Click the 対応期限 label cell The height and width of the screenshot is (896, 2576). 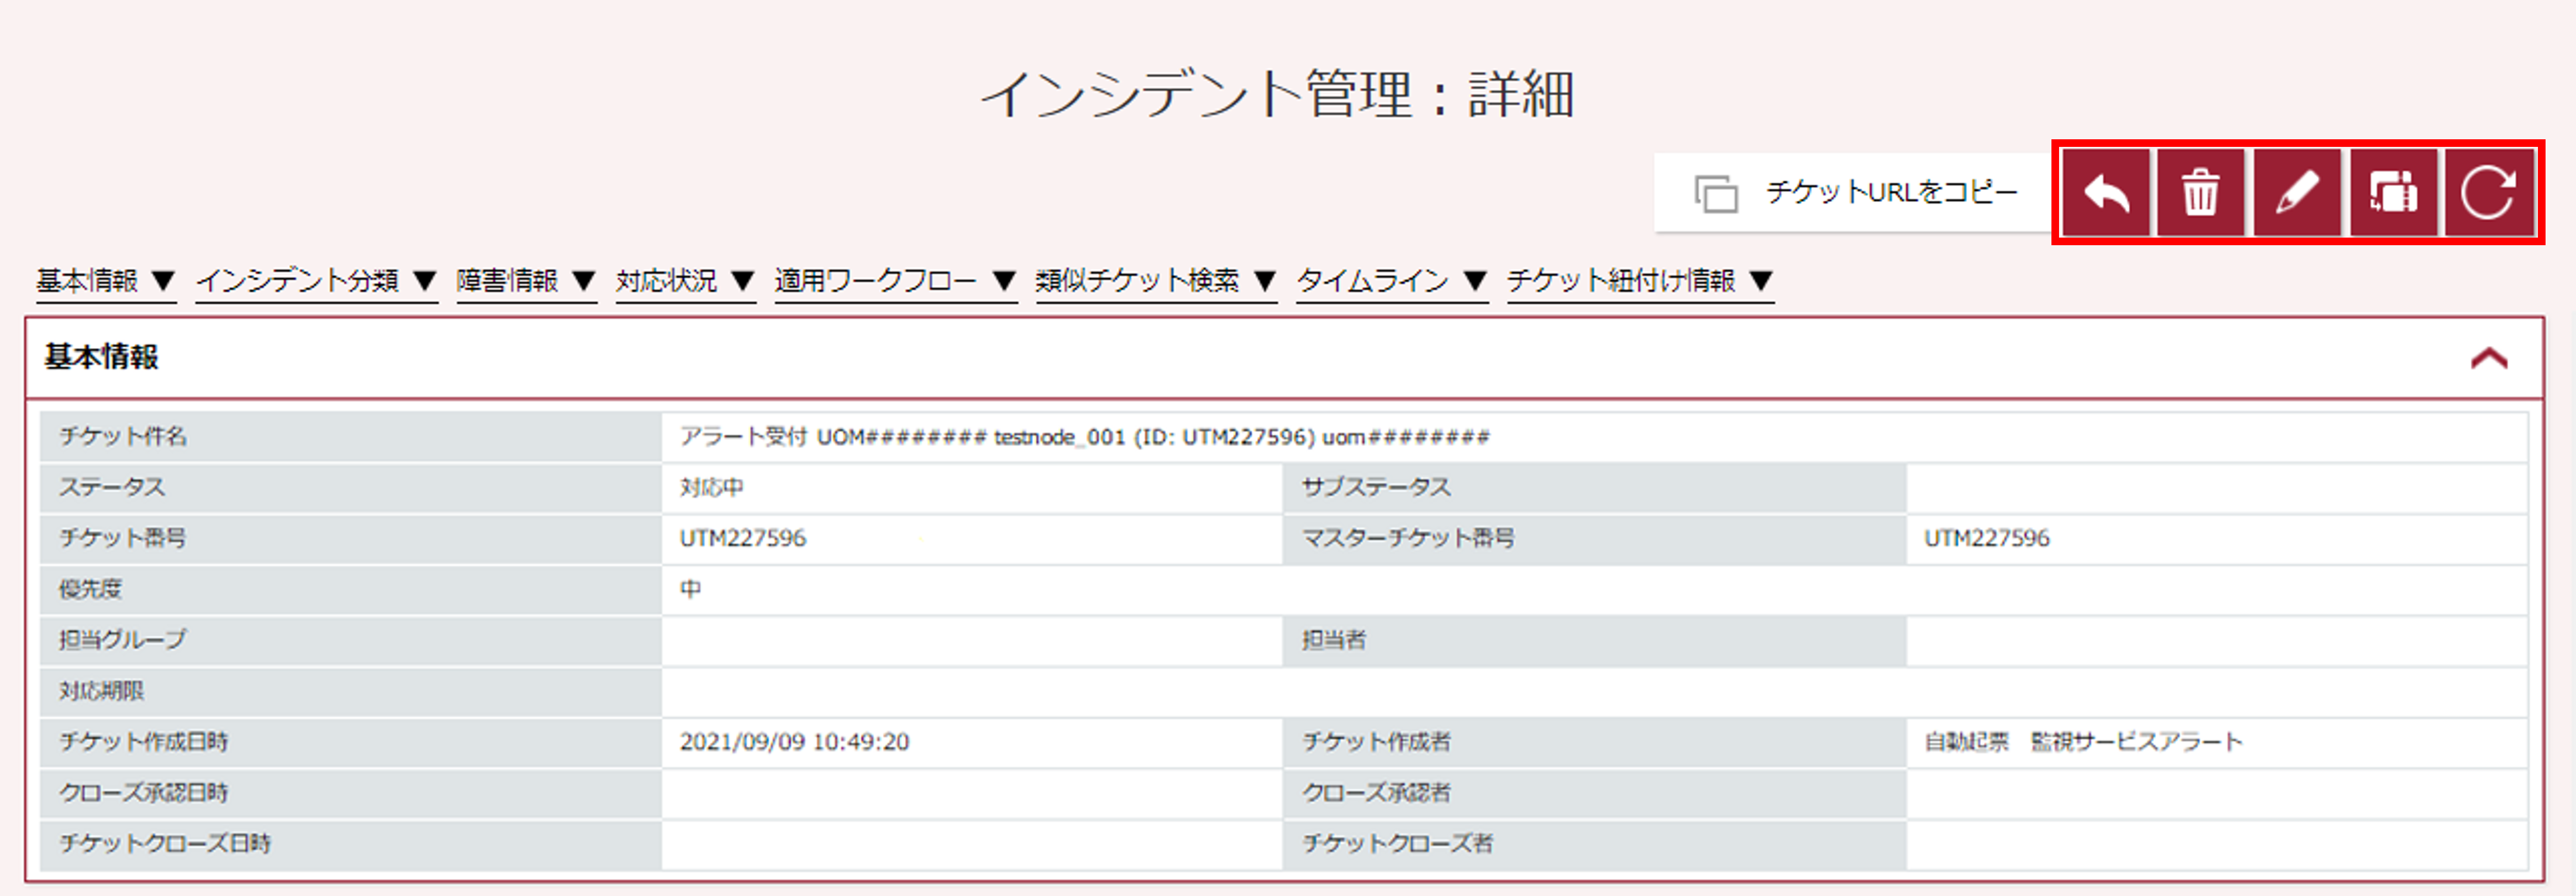pyautogui.click(x=350, y=691)
